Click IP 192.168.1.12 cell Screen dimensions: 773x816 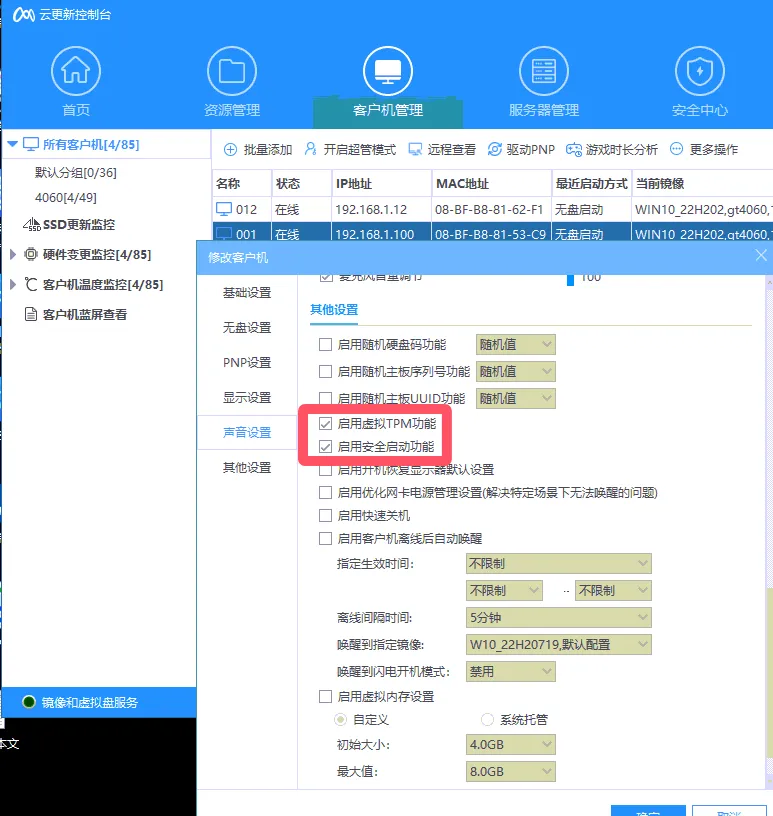click(x=381, y=209)
